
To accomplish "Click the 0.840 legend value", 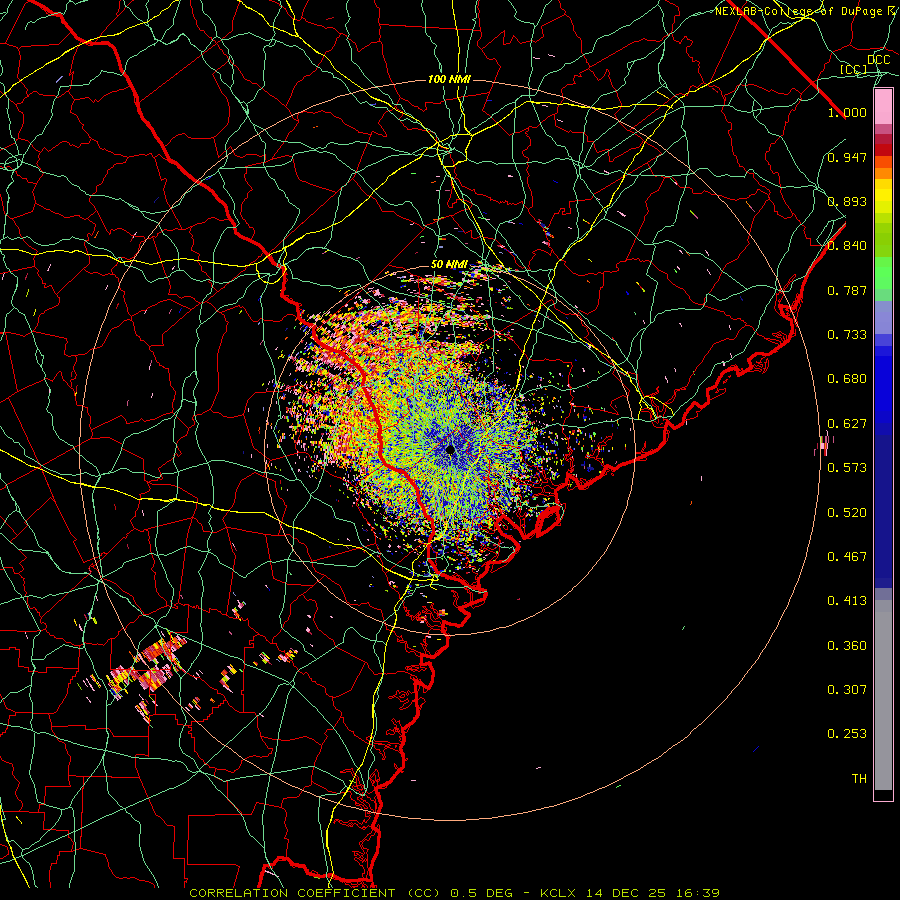I will click(x=847, y=246).
